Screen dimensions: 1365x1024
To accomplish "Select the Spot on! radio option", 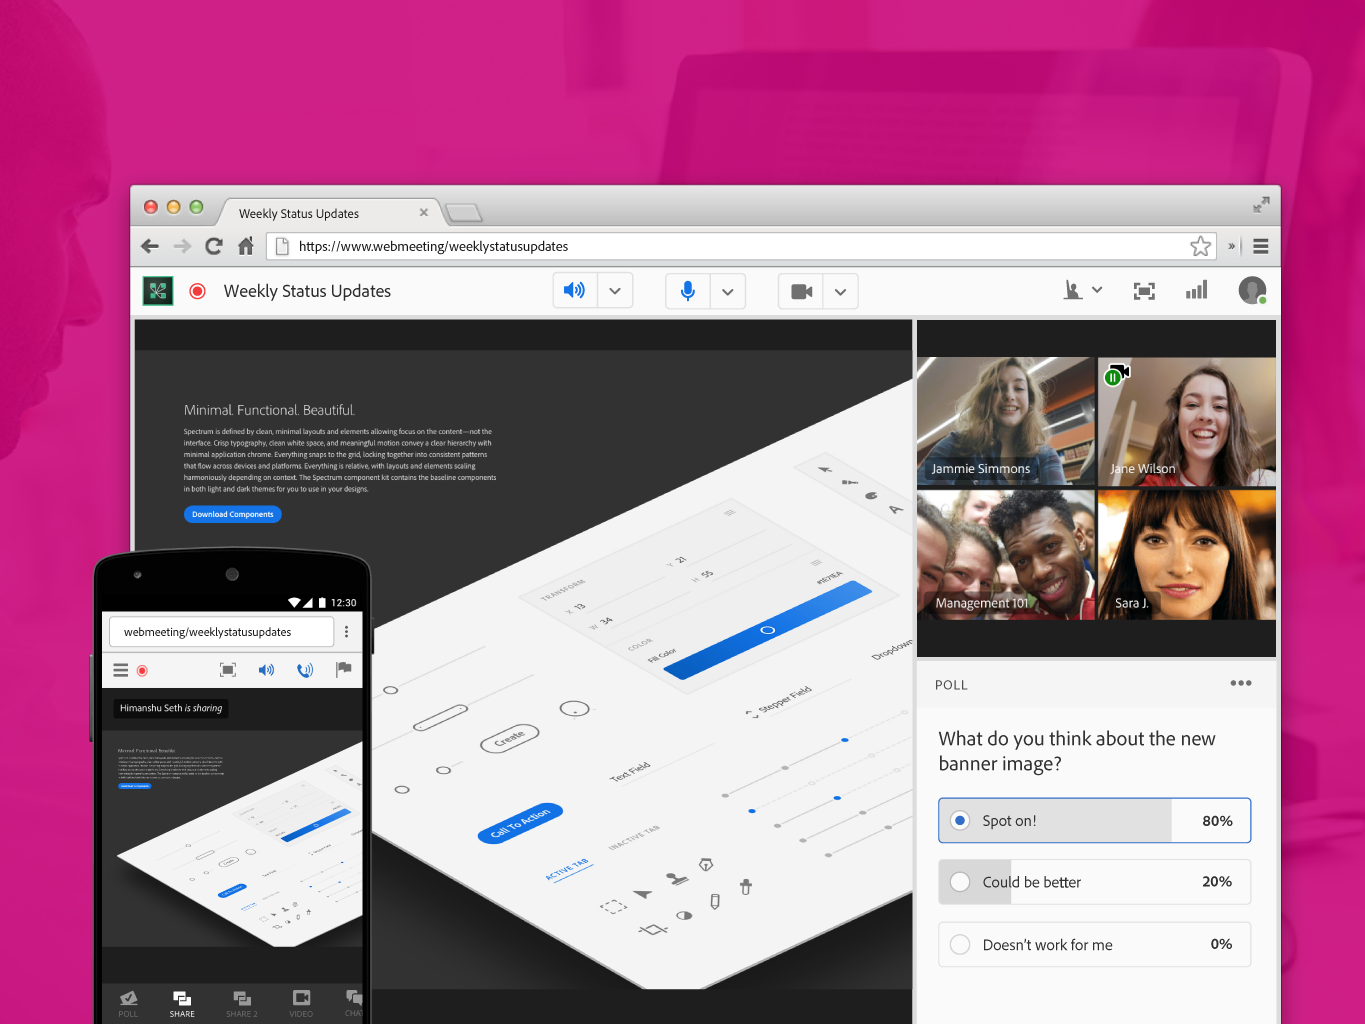I will pos(960,820).
